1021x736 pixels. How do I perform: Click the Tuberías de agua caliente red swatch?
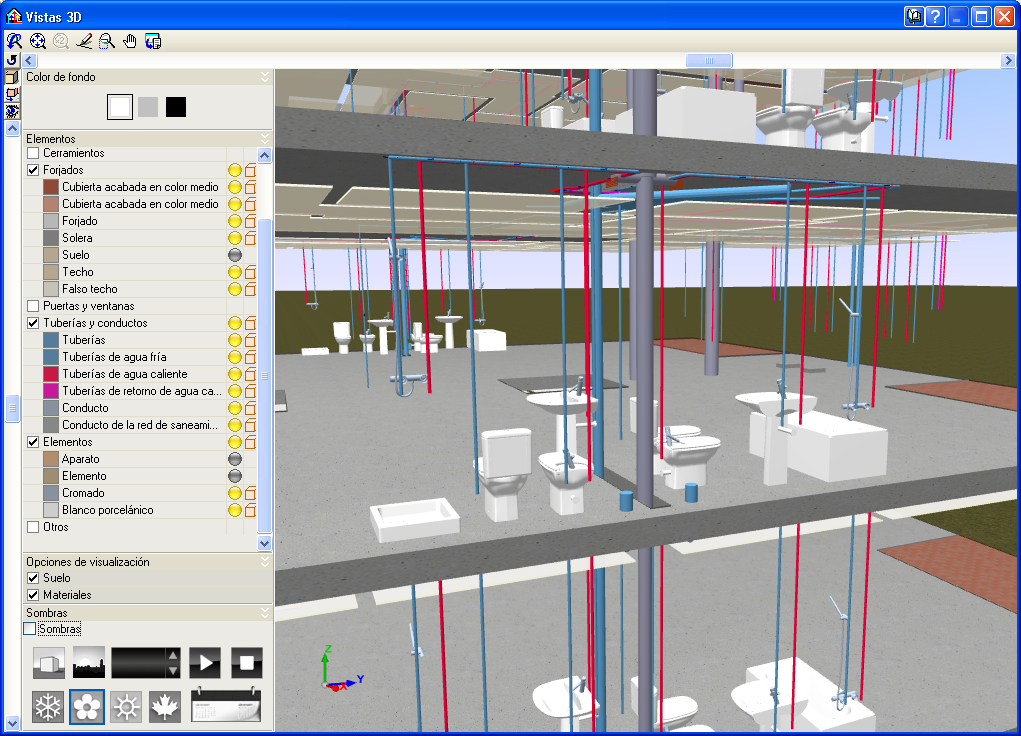[x=51, y=374]
